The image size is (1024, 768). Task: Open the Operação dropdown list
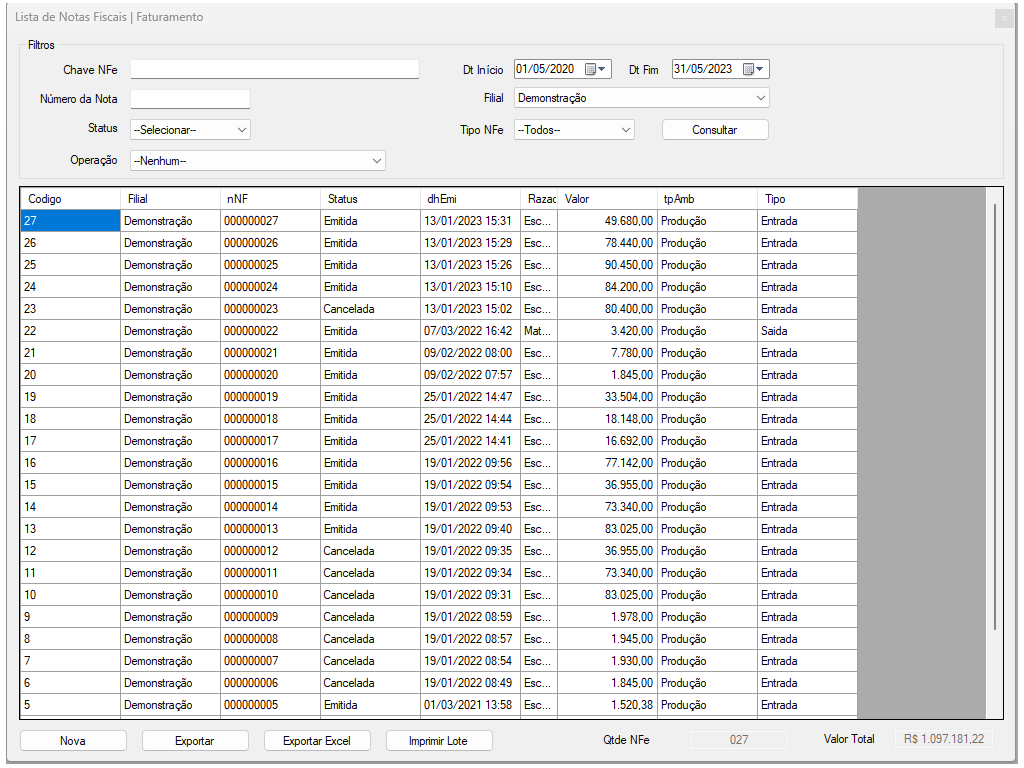click(376, 160)
